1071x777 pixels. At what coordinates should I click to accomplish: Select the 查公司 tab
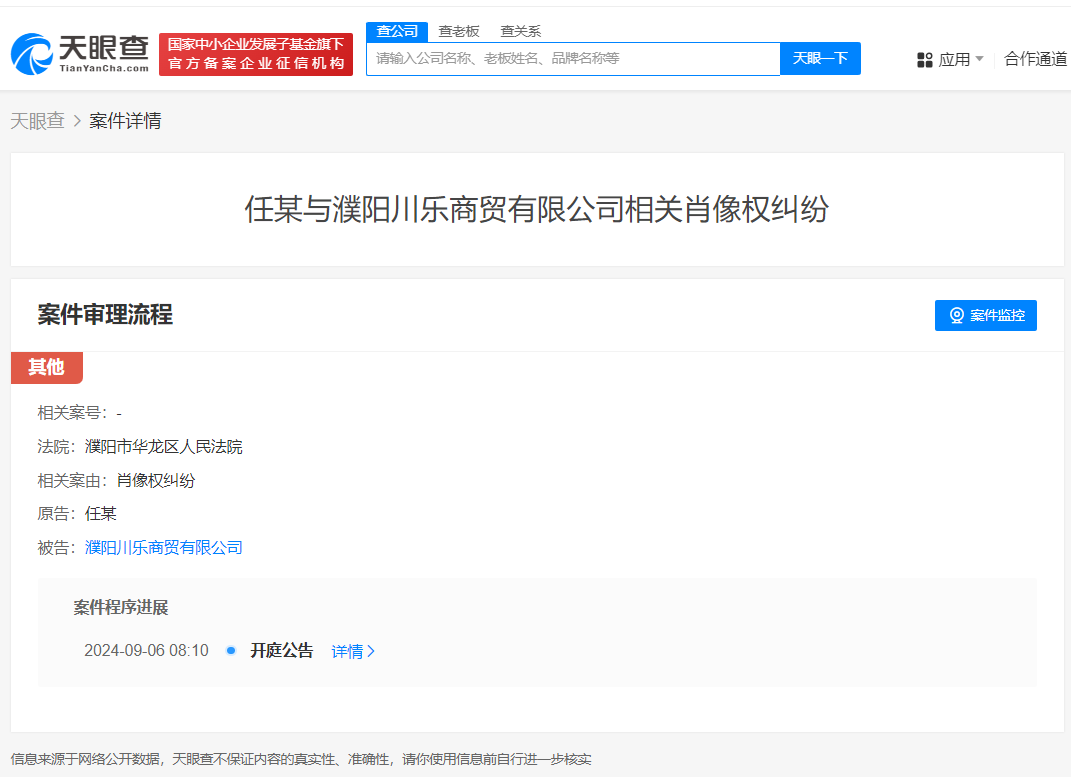pos(397,31)
